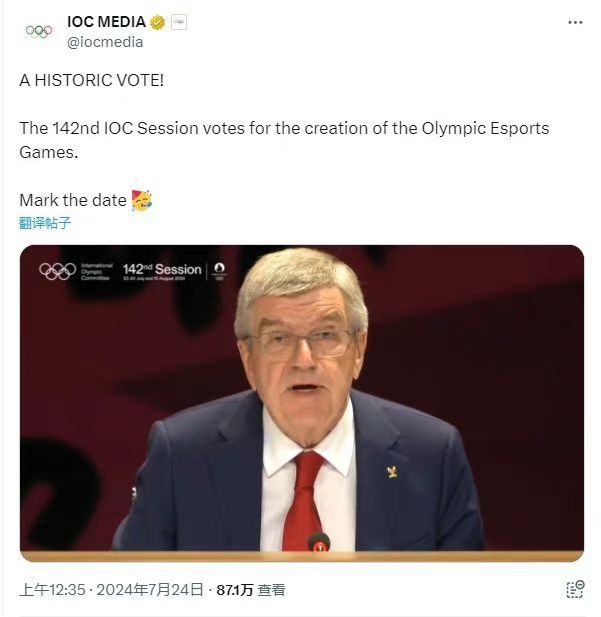This screenshot has height=617, width=601.
Task: Open the @iocmedia handle
Action: (105, 42)
